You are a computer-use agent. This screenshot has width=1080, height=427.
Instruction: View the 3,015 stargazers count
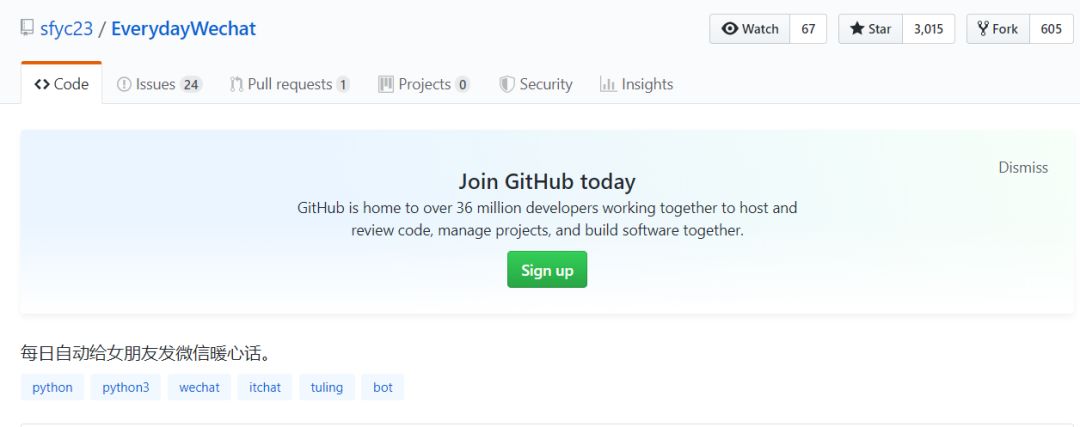click(928, 29)
